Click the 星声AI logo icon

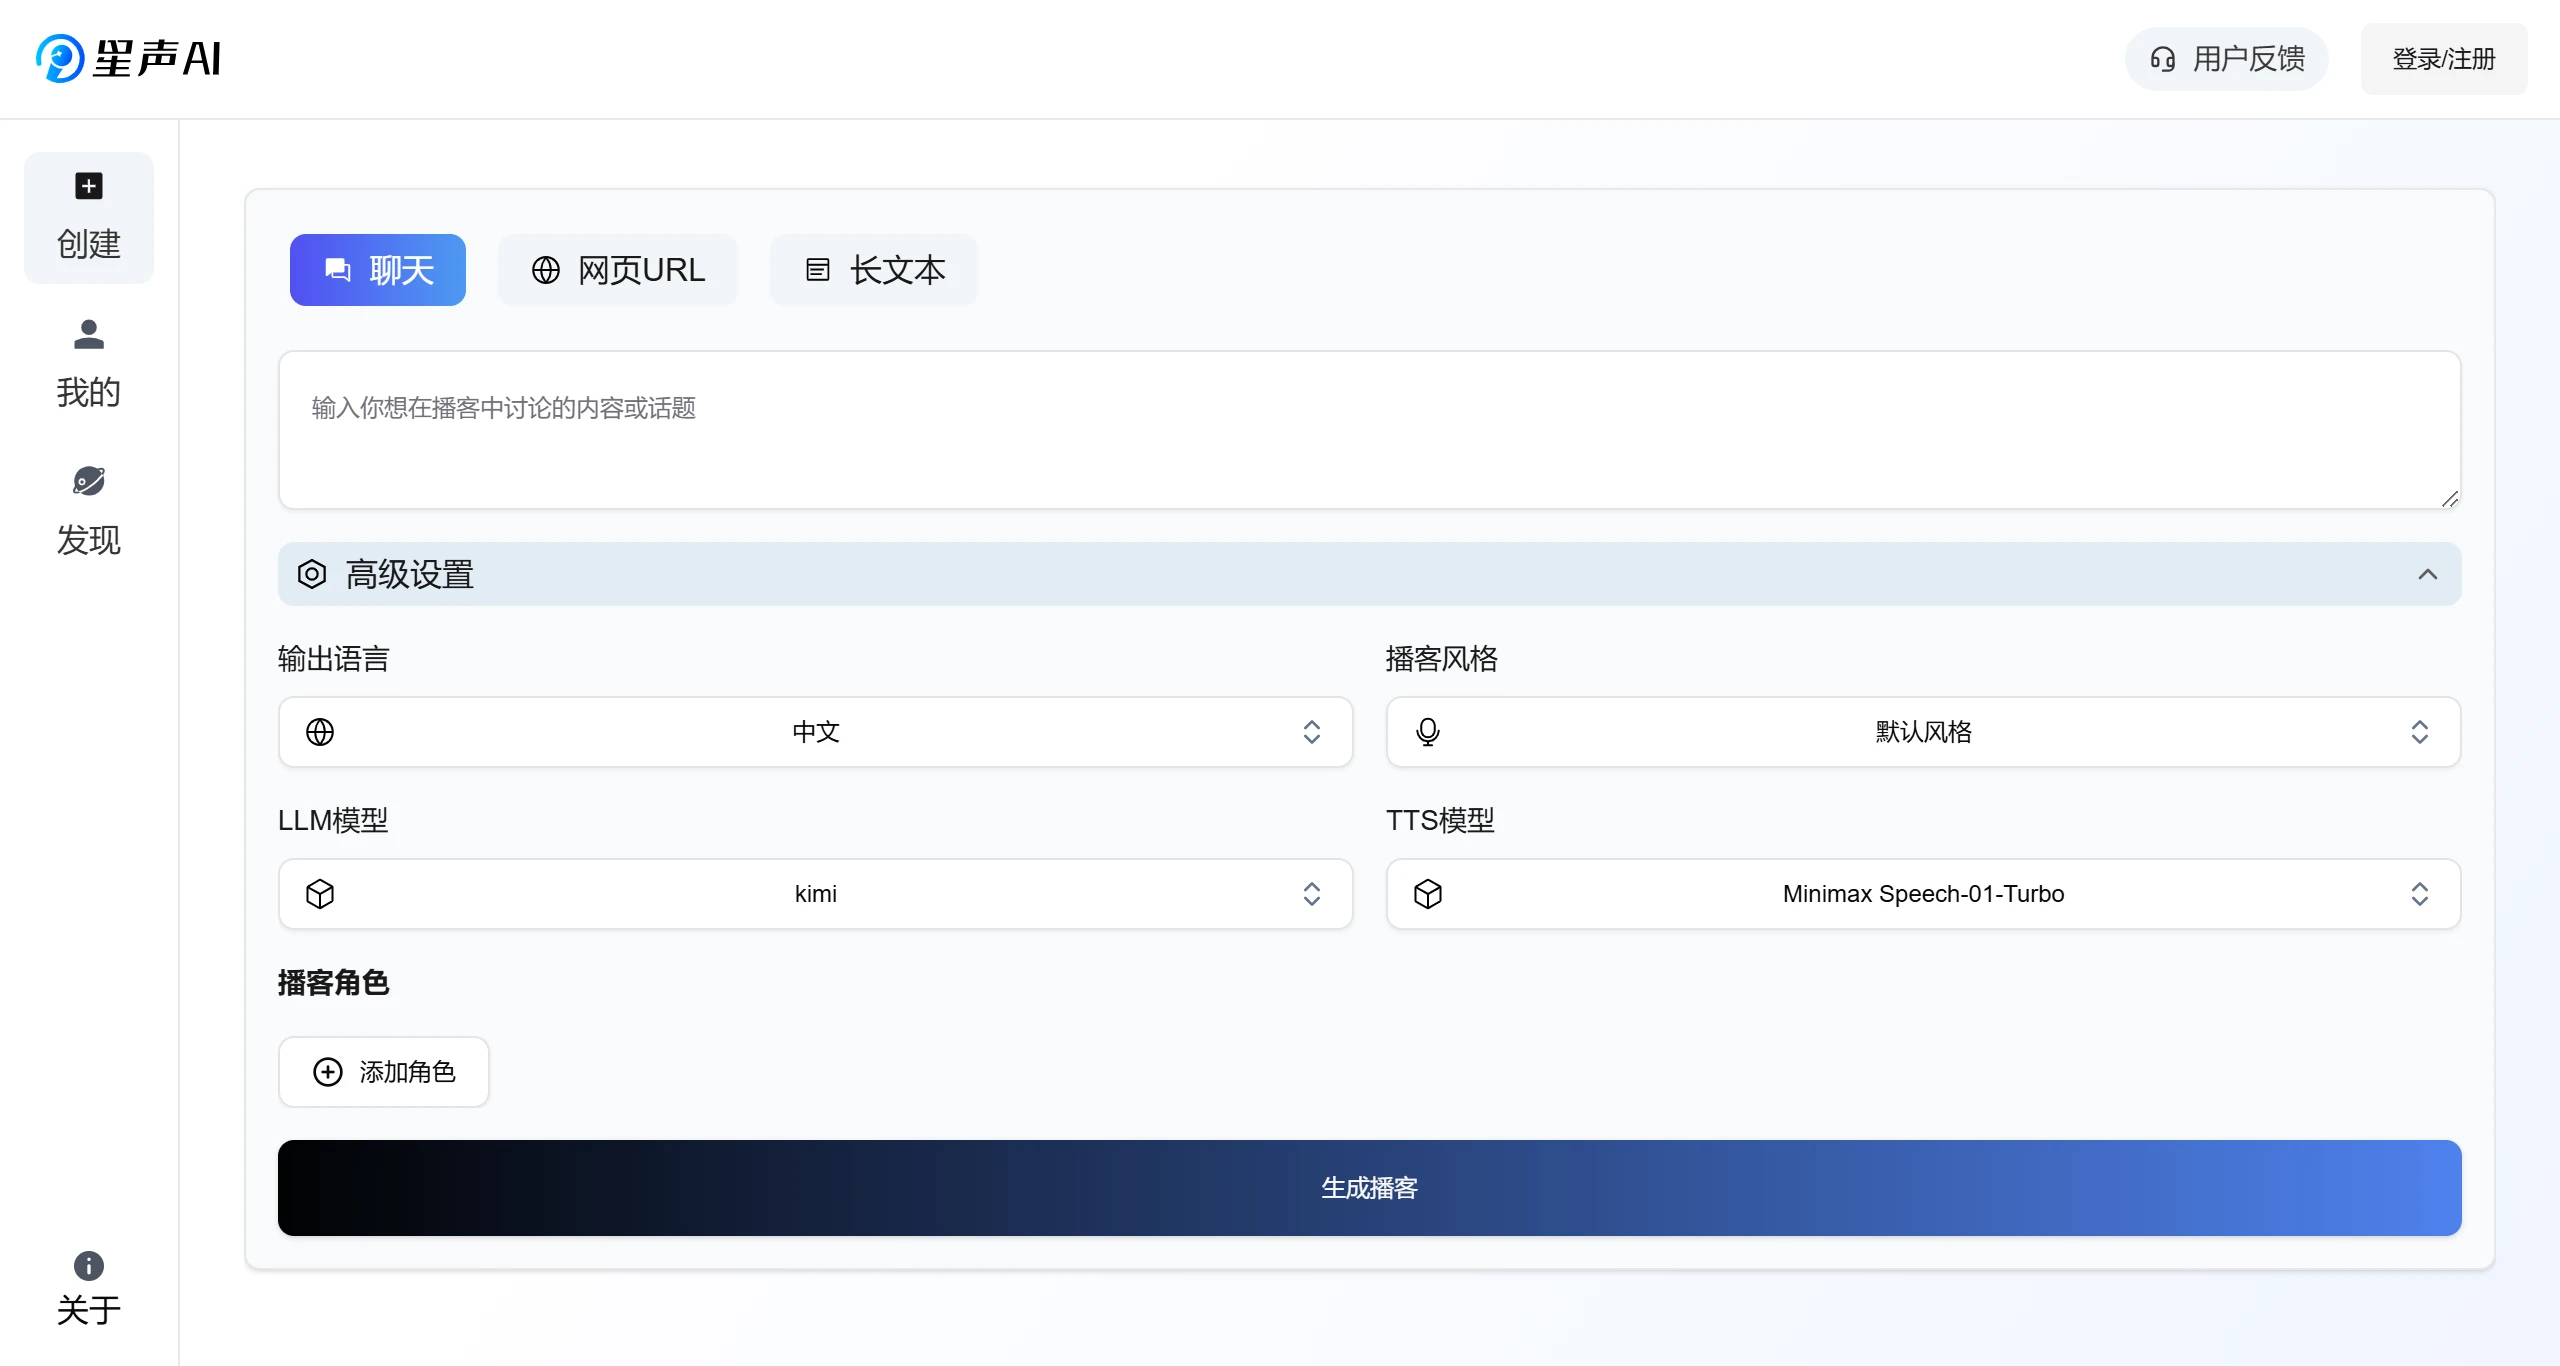coord(60,58)
